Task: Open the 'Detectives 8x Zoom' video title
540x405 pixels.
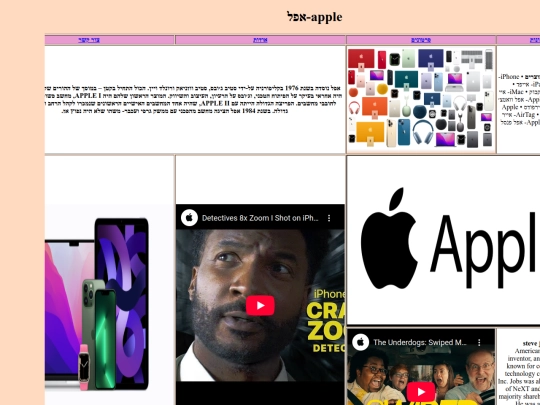Action: point(260,218)
